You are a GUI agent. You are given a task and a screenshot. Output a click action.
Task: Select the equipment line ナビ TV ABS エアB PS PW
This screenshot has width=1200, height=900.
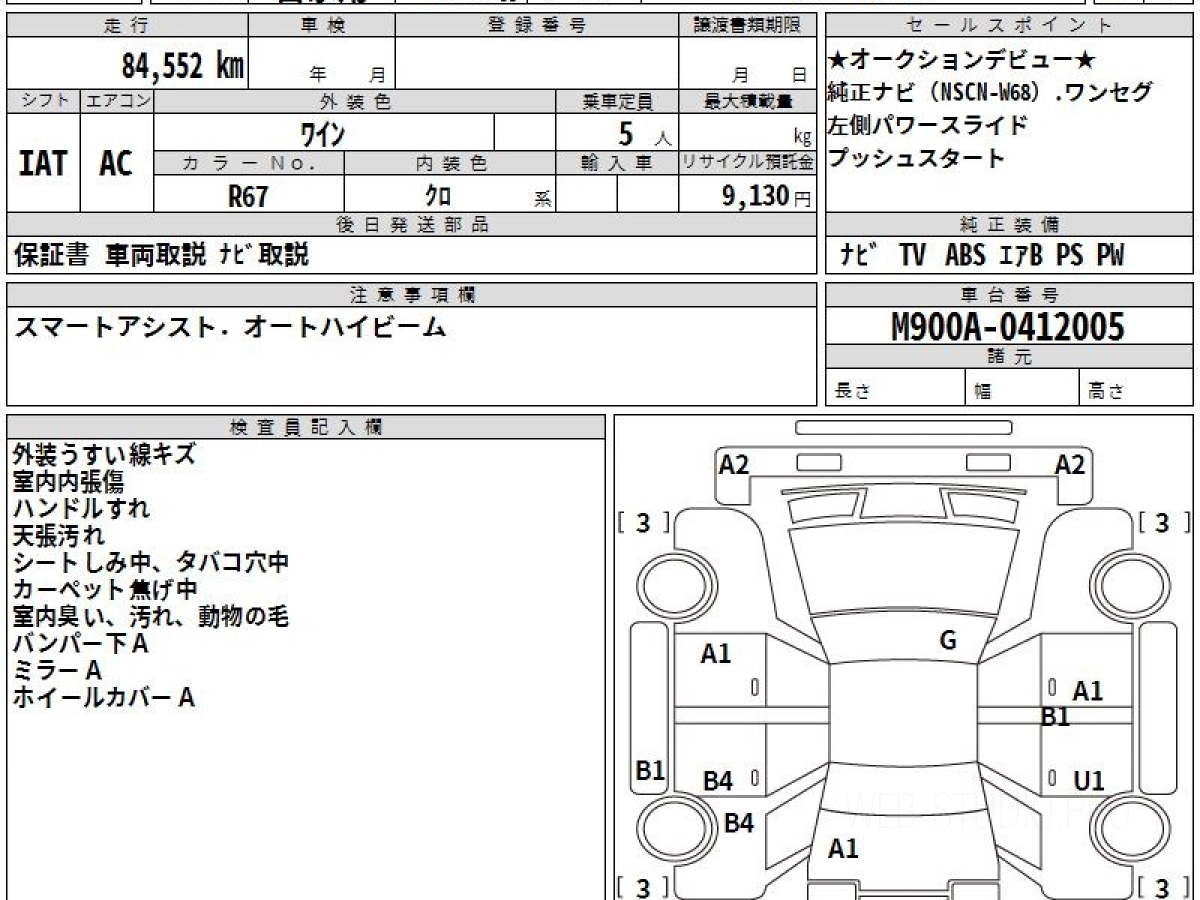pyautogui.click(x=983, y=255)
